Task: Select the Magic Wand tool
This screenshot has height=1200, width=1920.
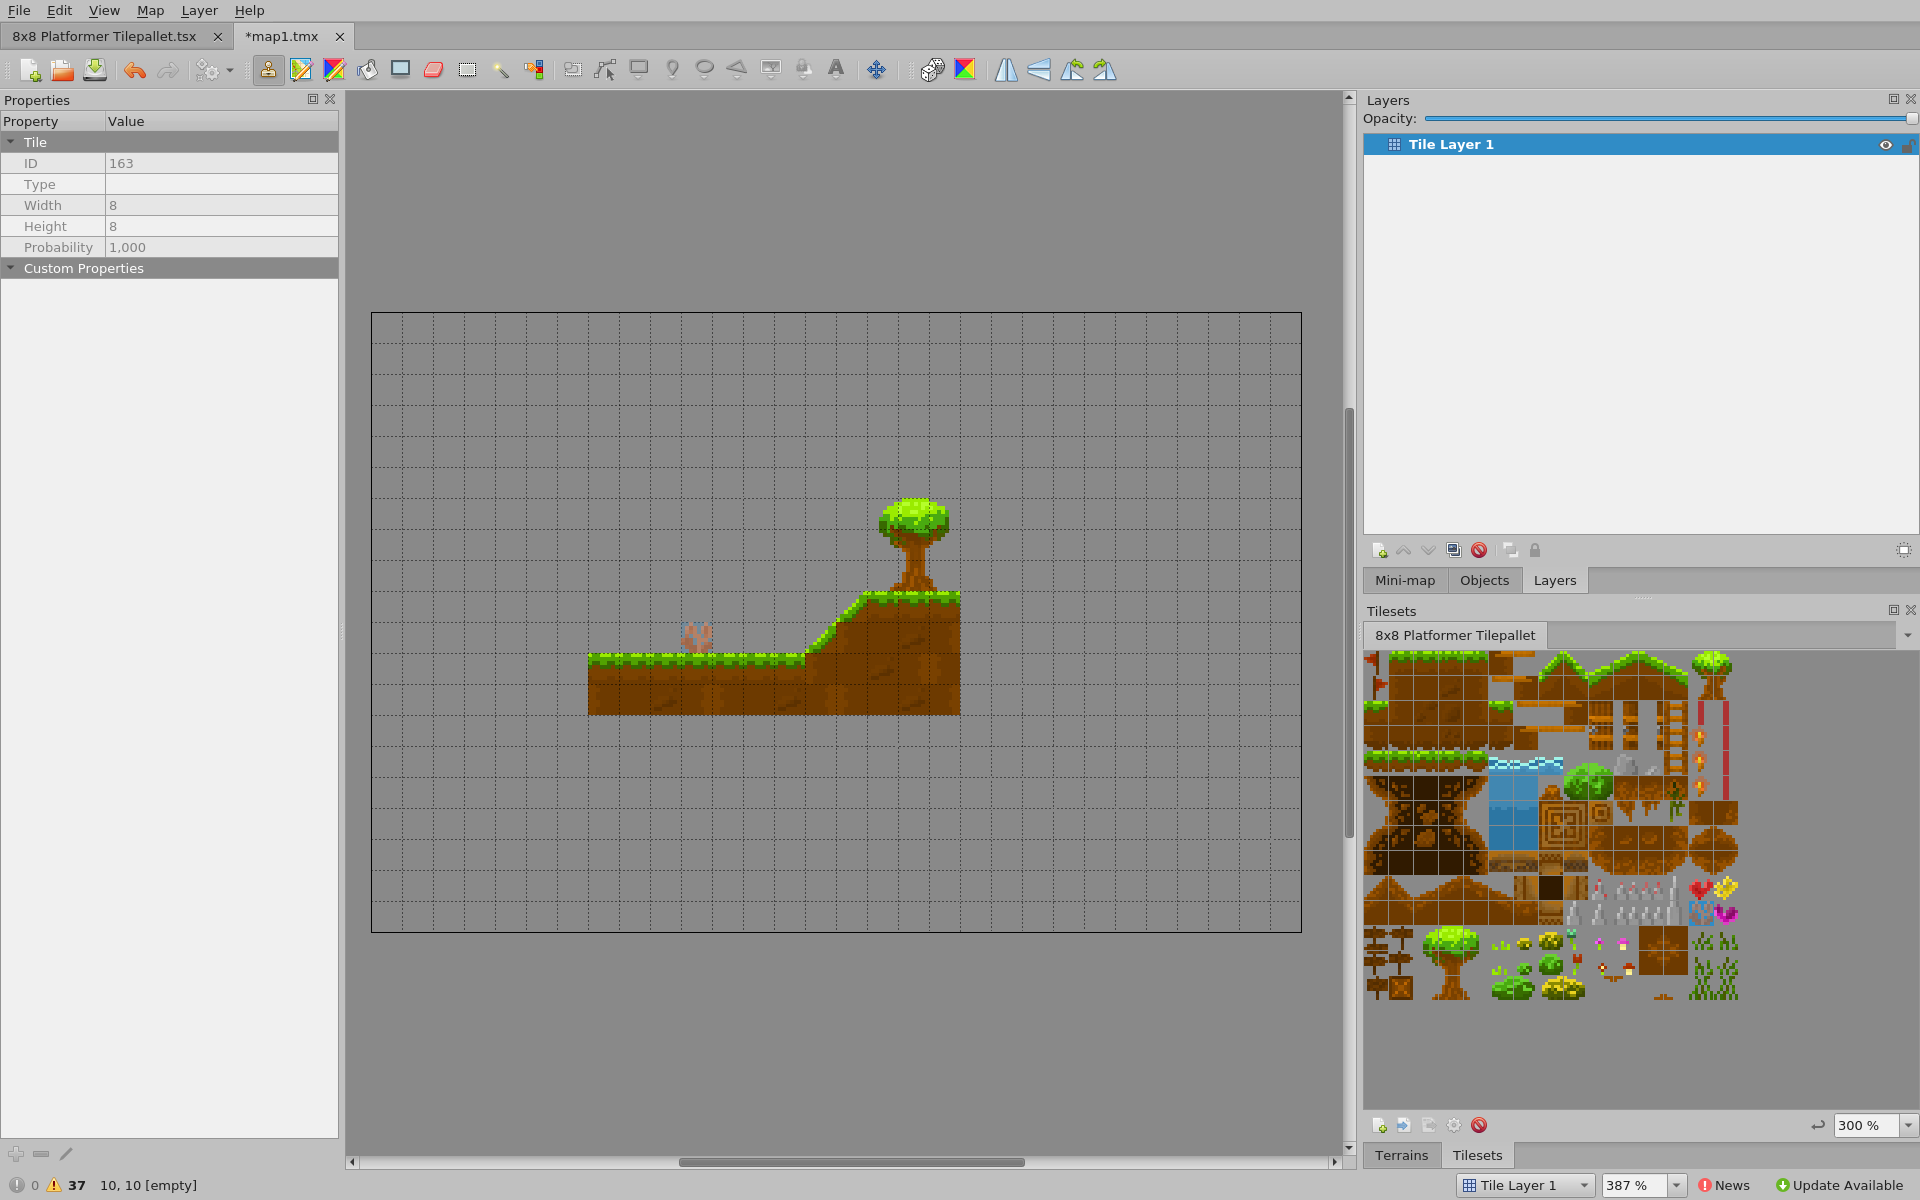Action: (500, 70)
